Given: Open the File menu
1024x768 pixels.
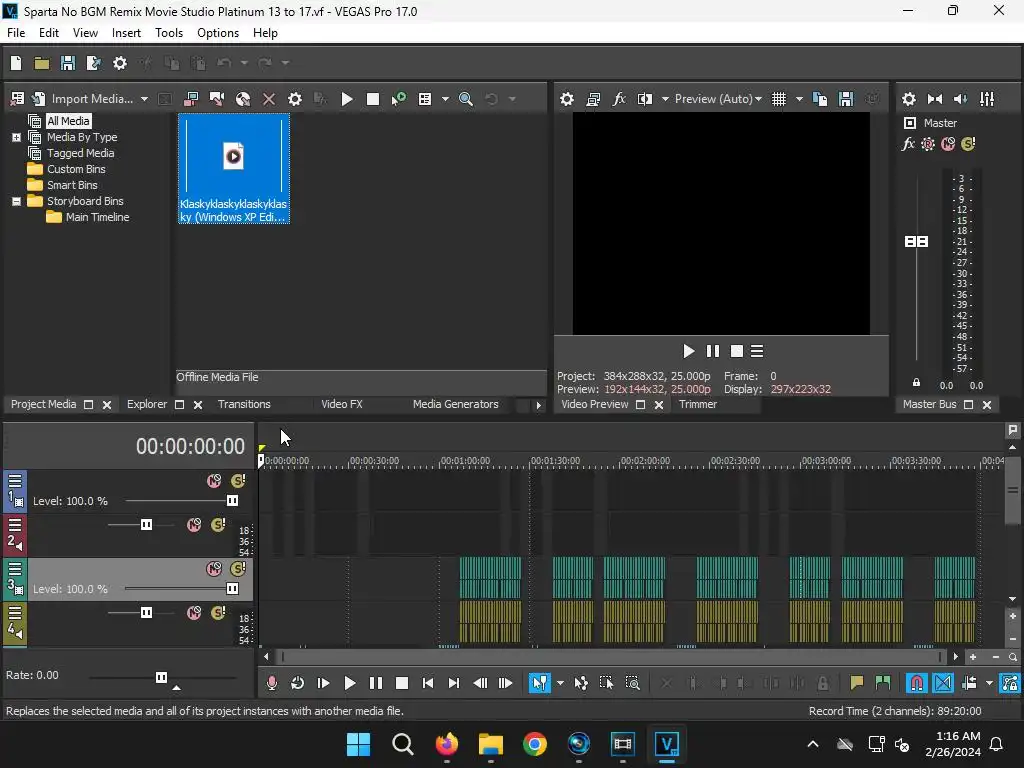Looking at the screenshot, I should pos(16,33).
